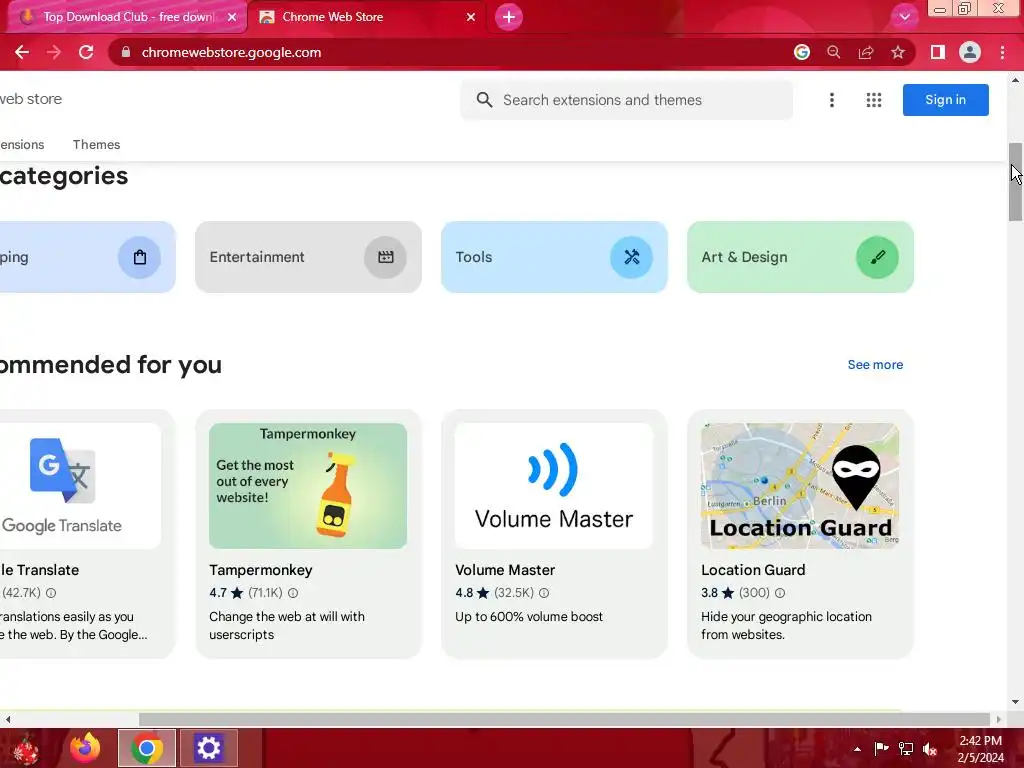Launch Firefox from the taskbar
This screenshot has height=768, width=1024.
[x=85, y=748]
